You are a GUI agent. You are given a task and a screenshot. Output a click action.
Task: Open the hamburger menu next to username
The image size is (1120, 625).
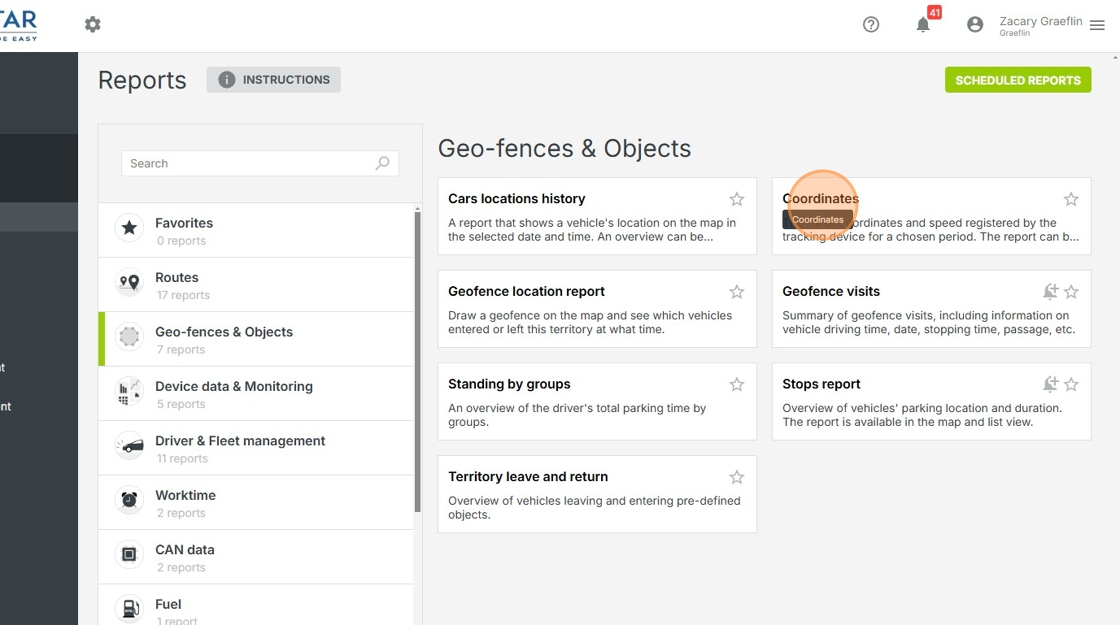tap(1098, 25)
